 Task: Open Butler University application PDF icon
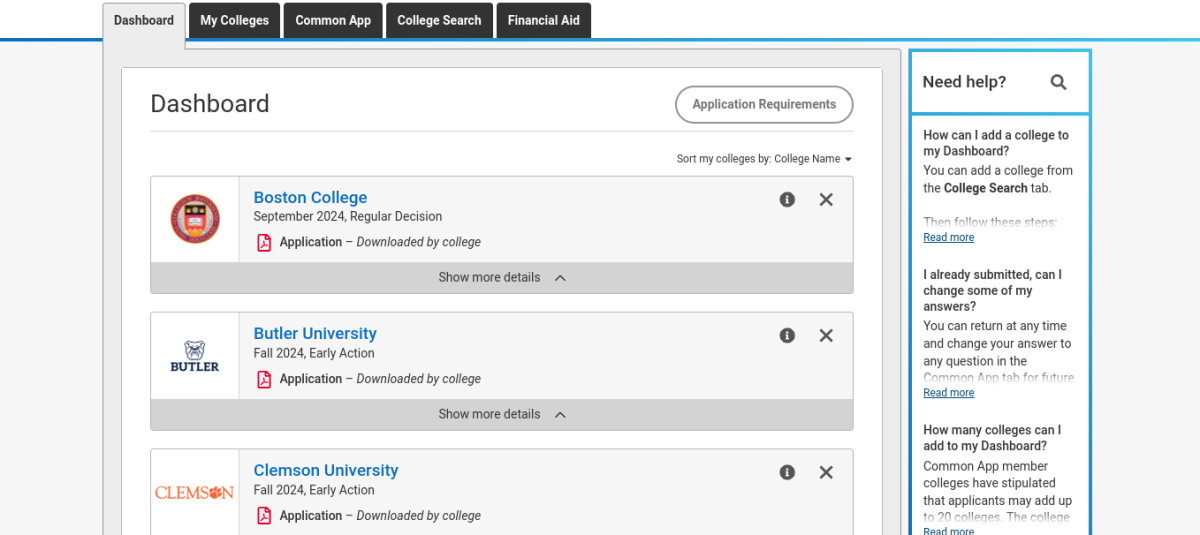tap(264, 379)
